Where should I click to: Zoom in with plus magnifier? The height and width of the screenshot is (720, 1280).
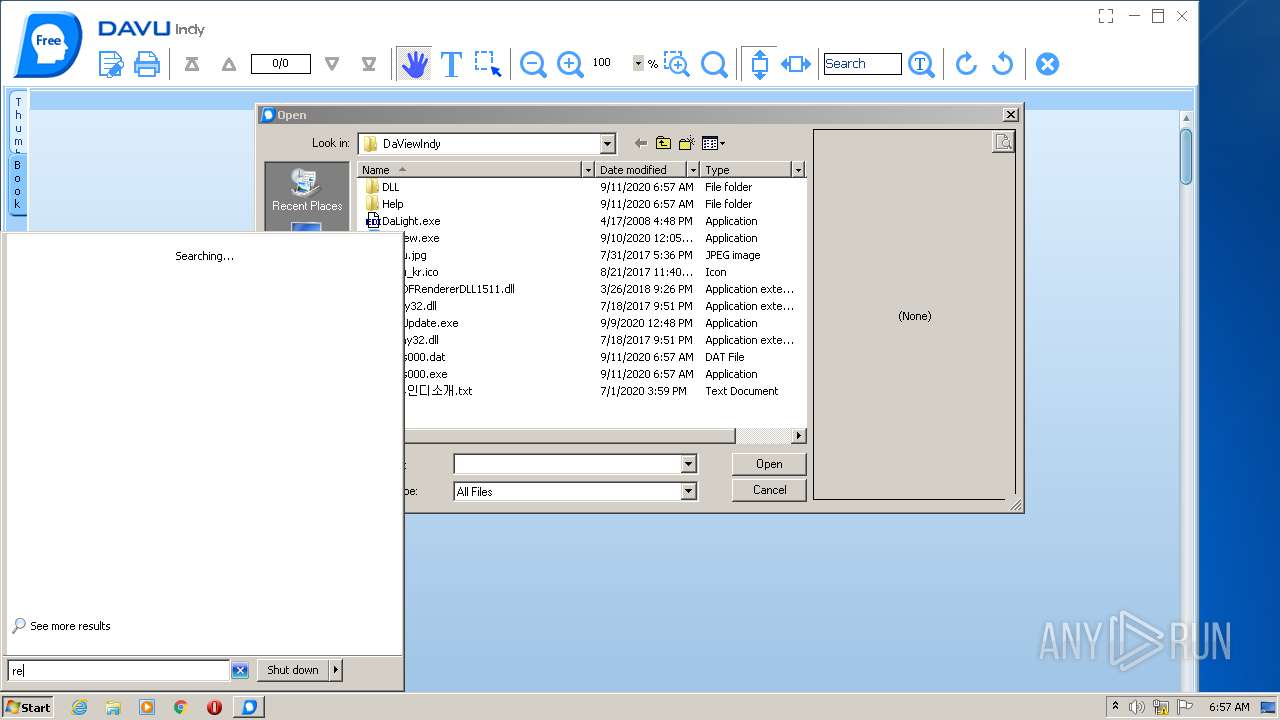pos(570,64)
